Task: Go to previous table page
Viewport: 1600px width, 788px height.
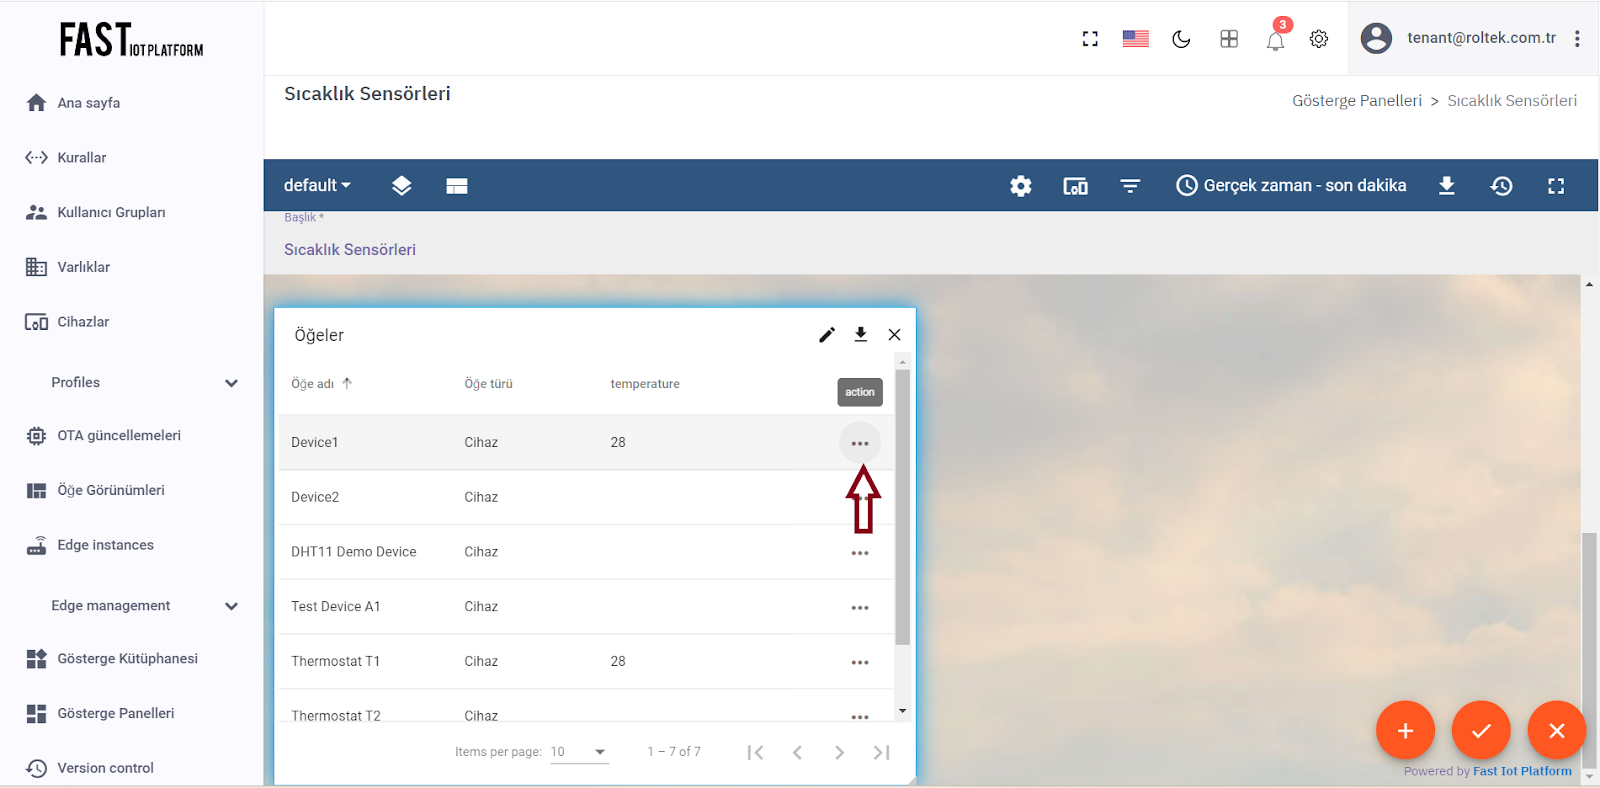Action: pos(797,752)
